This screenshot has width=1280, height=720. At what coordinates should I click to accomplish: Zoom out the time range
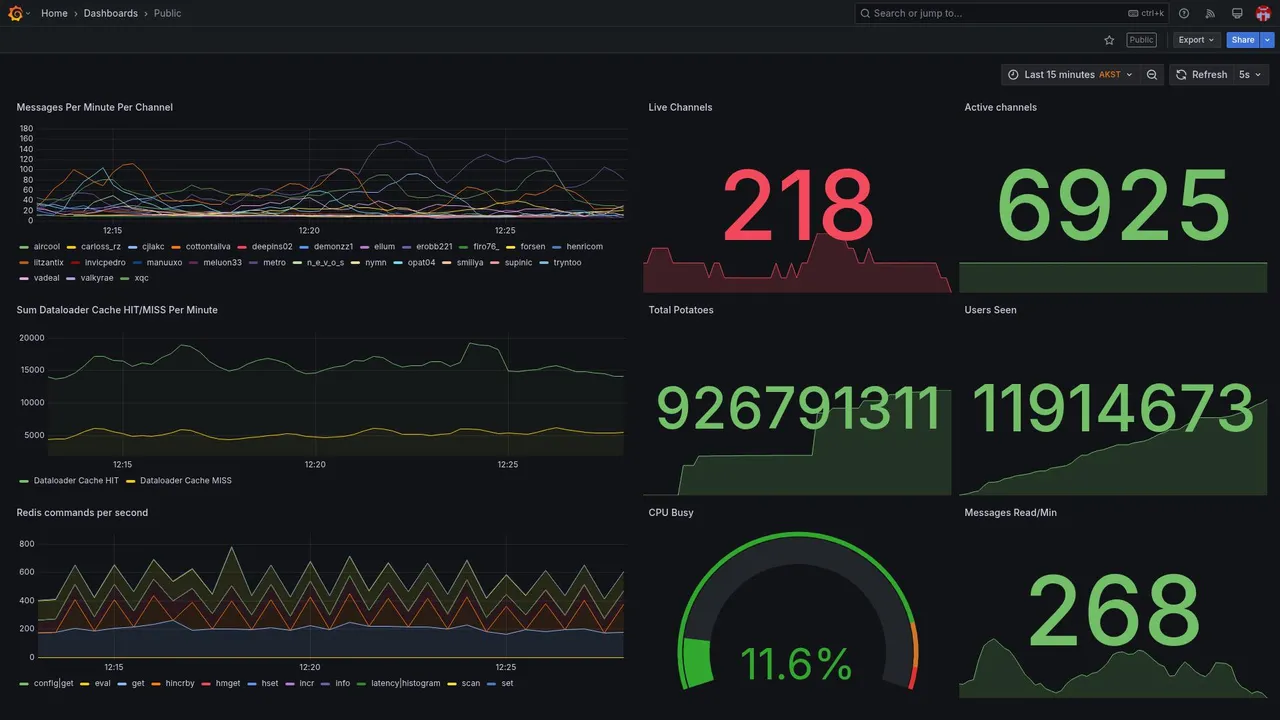coord(1152,75)
